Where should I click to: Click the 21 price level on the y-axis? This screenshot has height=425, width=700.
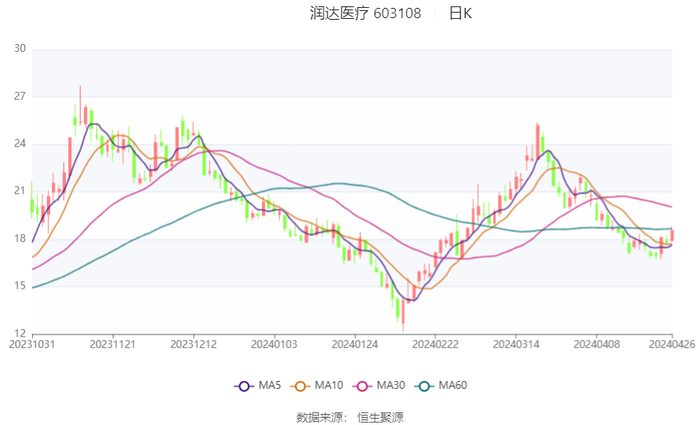pyautogui.click(x=20, y=191)
